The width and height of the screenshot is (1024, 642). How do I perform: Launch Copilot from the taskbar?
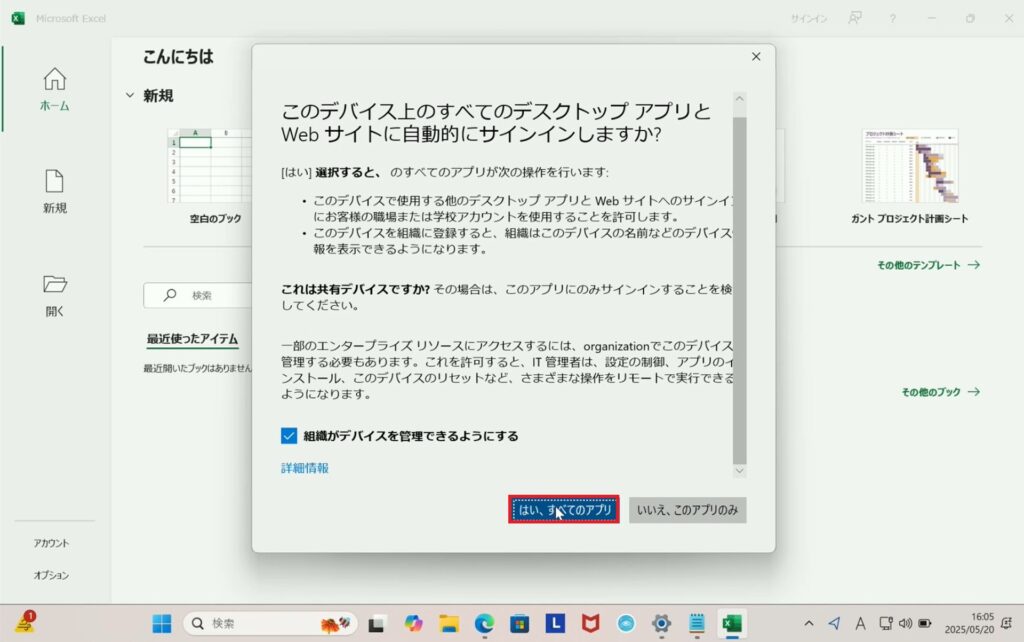pyautogui.click(x=413, y=624)
